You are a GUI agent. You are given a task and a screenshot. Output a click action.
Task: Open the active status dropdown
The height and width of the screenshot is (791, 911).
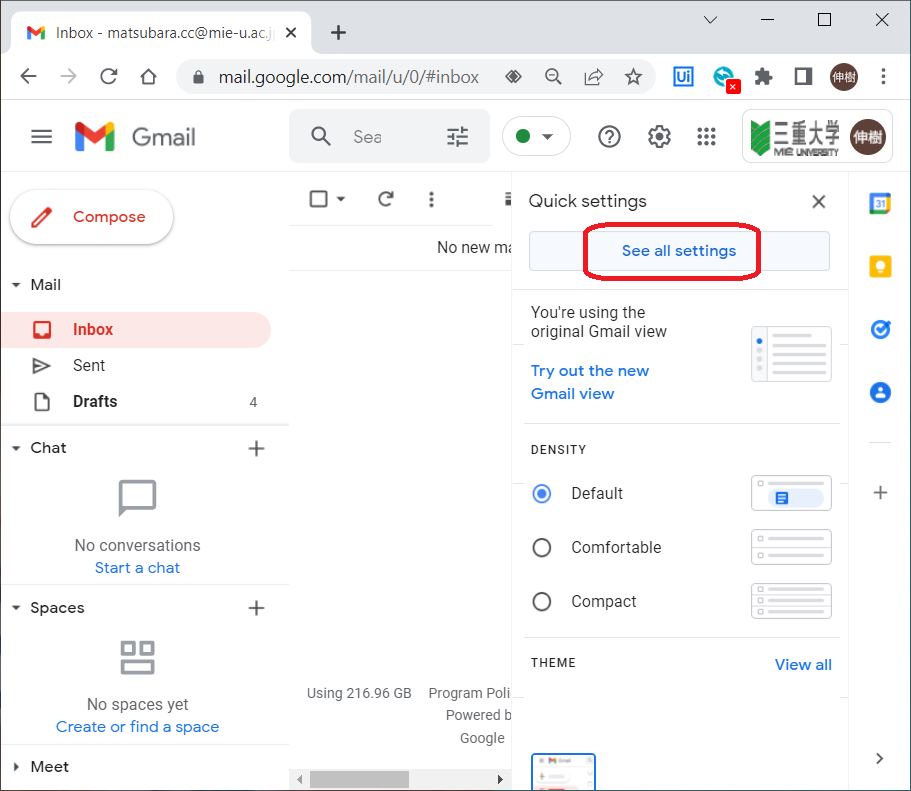coord(536,137)
